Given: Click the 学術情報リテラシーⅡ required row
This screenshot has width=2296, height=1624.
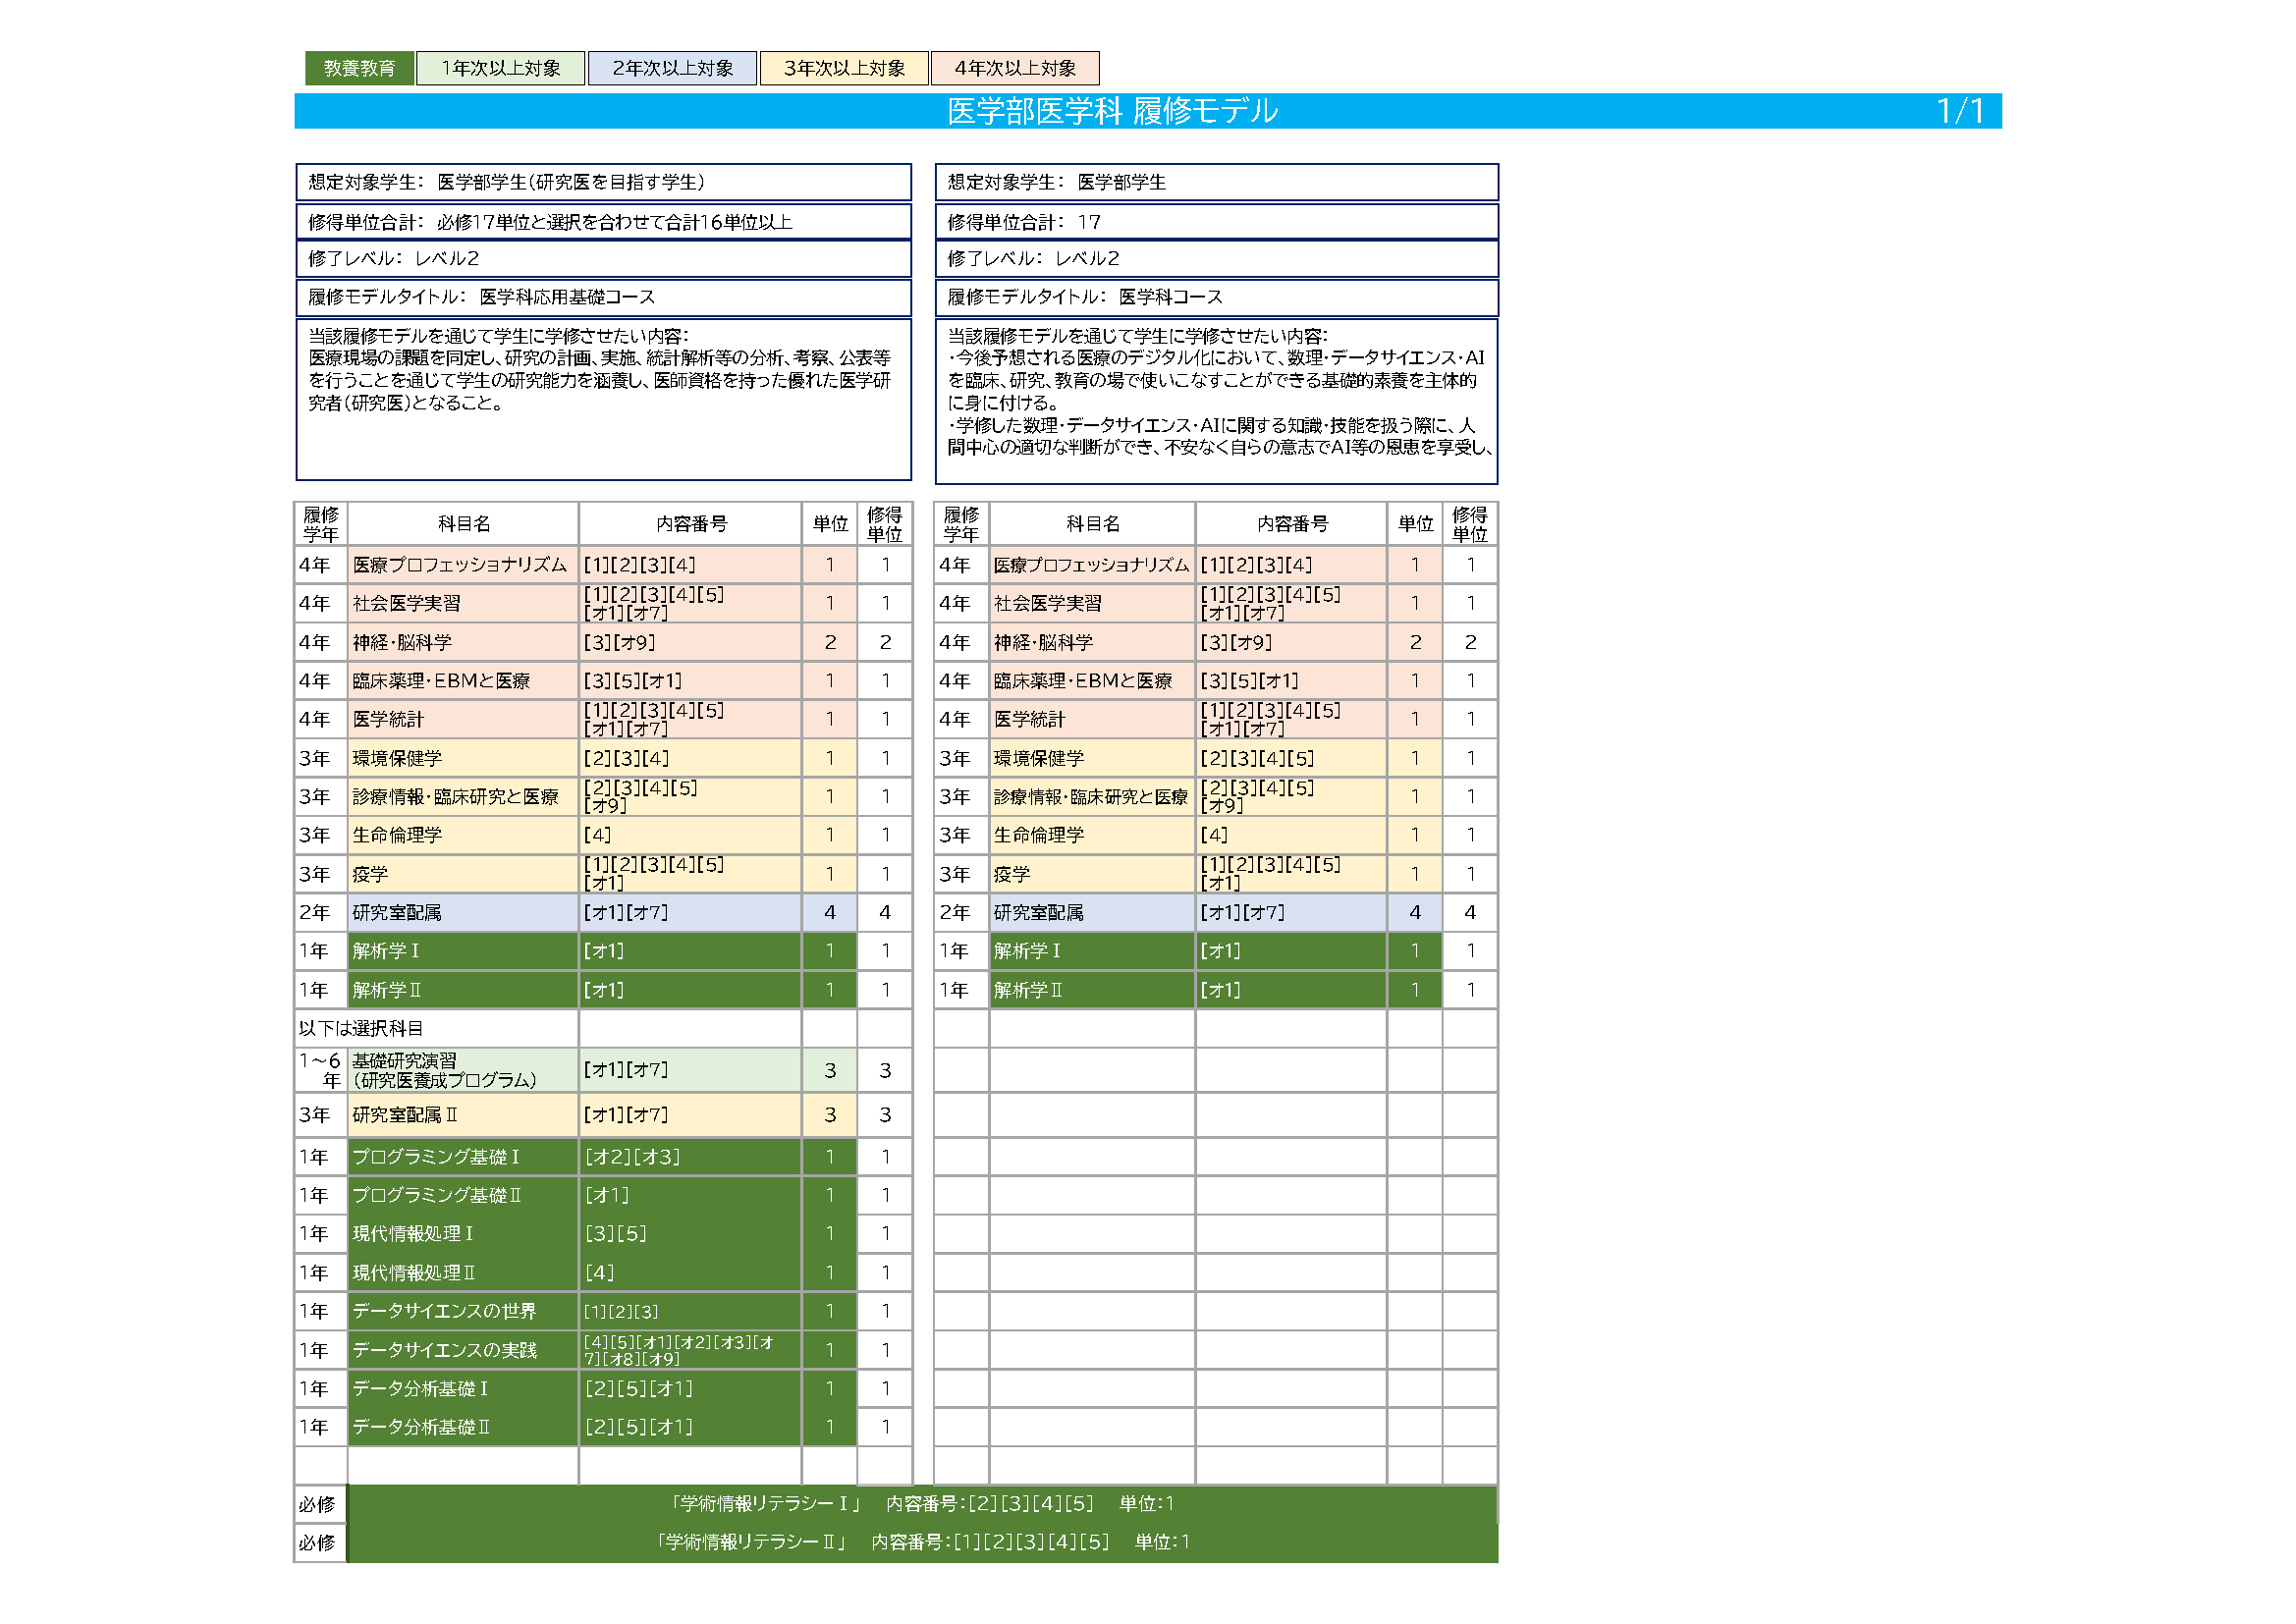Looking at the screenshot, I should click(x=921, y=1542).
